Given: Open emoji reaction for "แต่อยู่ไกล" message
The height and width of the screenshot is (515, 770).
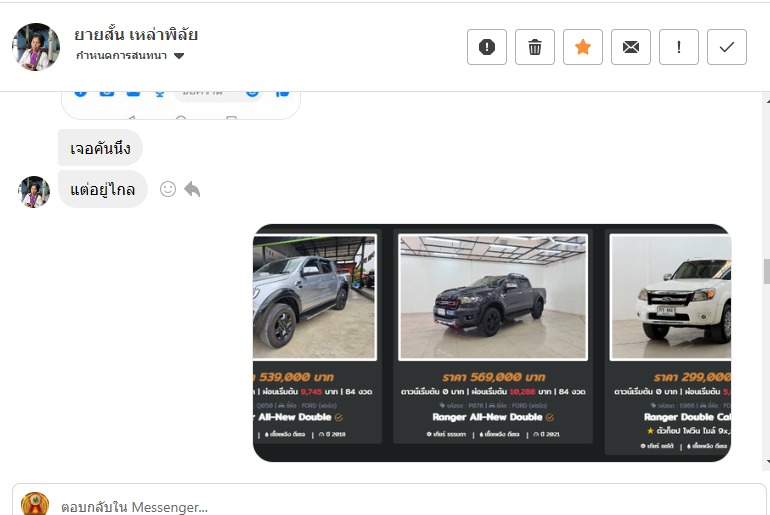Looking at the screenshot, I should pos(168,189).
